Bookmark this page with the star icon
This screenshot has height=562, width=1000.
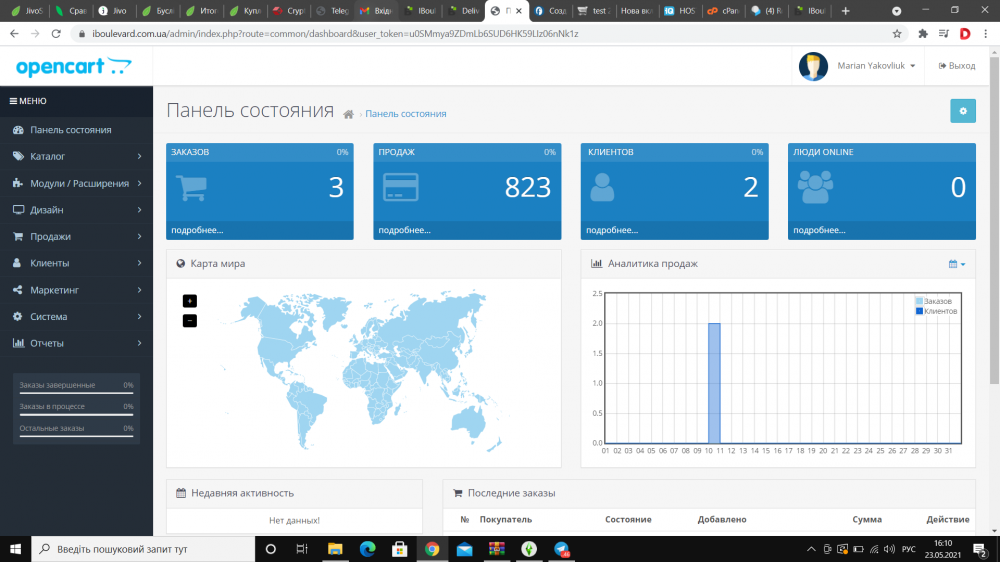[x=897, y=34]
